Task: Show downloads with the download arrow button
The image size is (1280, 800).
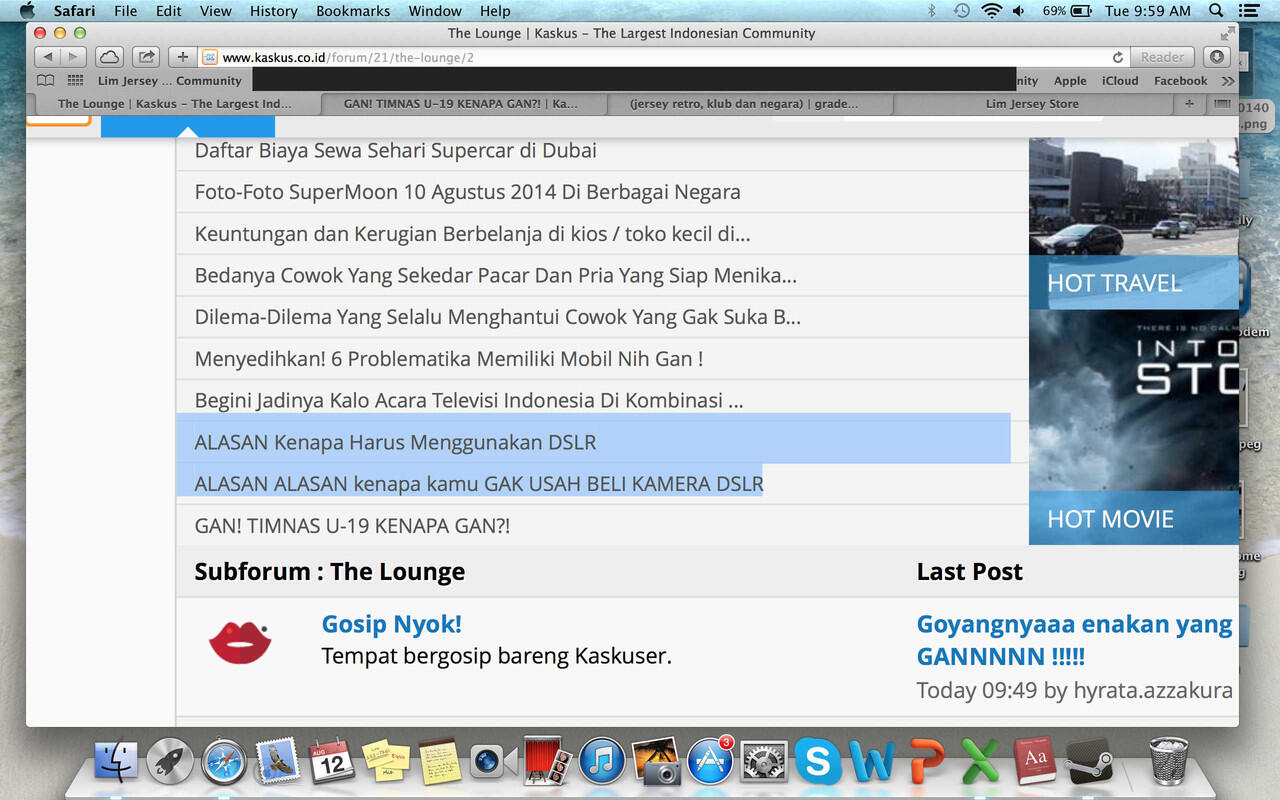Action: 1216,57
